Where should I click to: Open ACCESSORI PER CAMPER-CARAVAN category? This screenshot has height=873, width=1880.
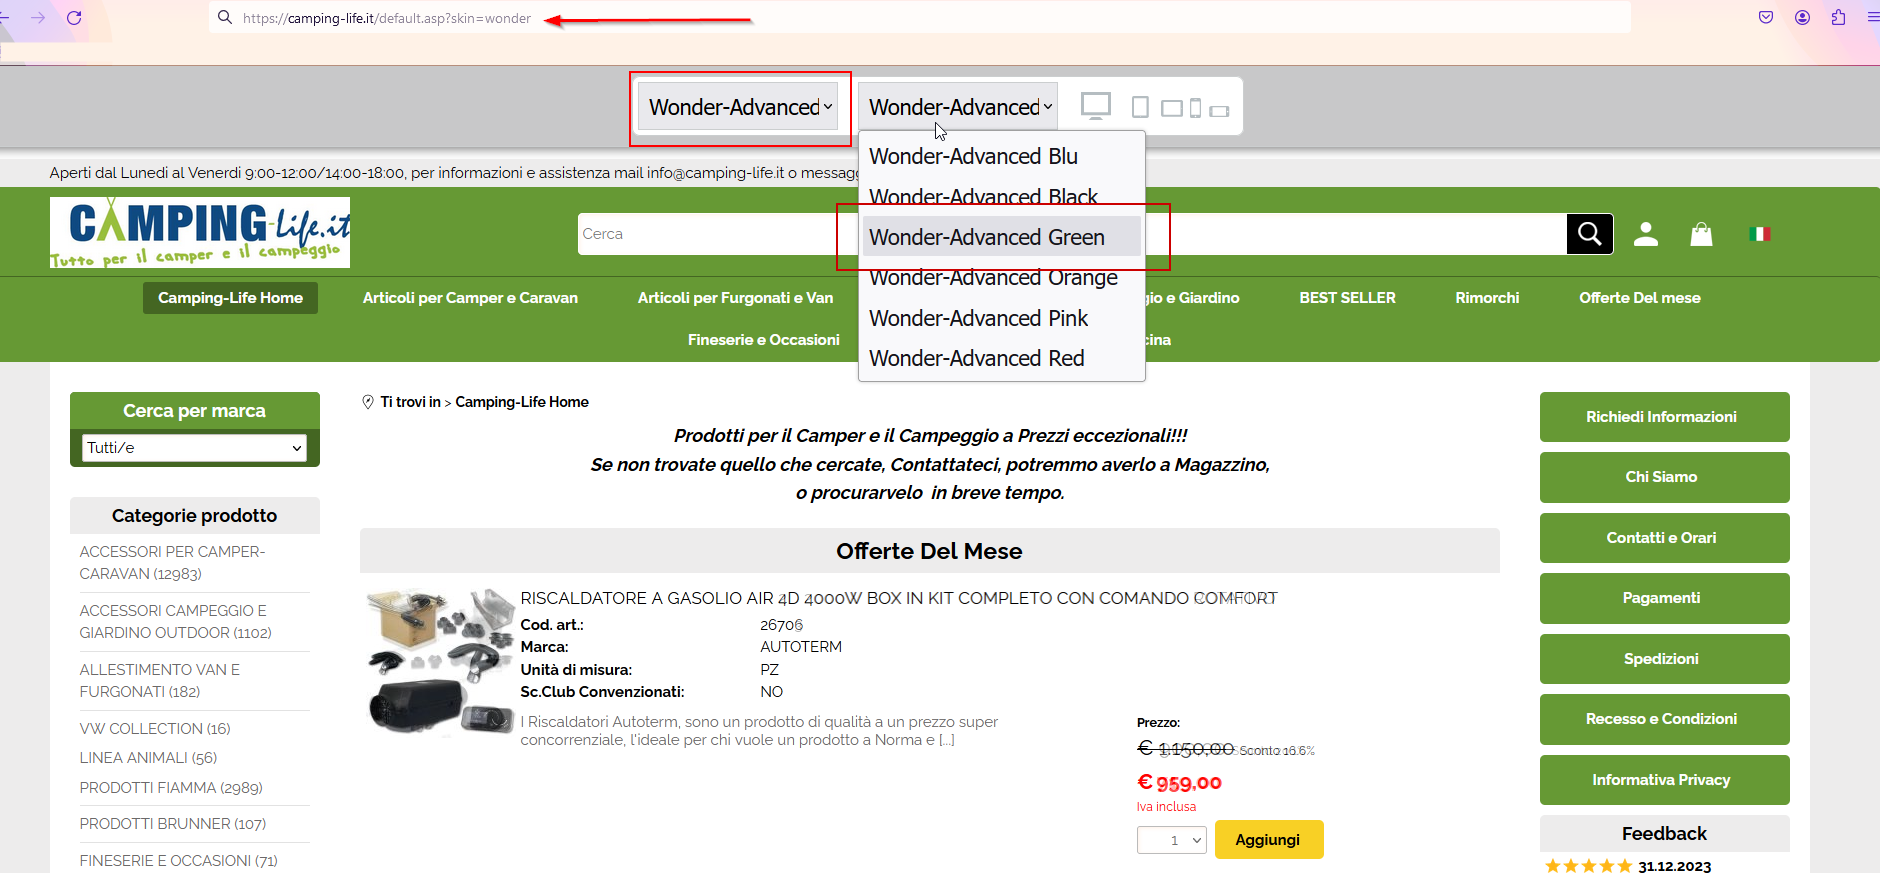tap(172, 563)
